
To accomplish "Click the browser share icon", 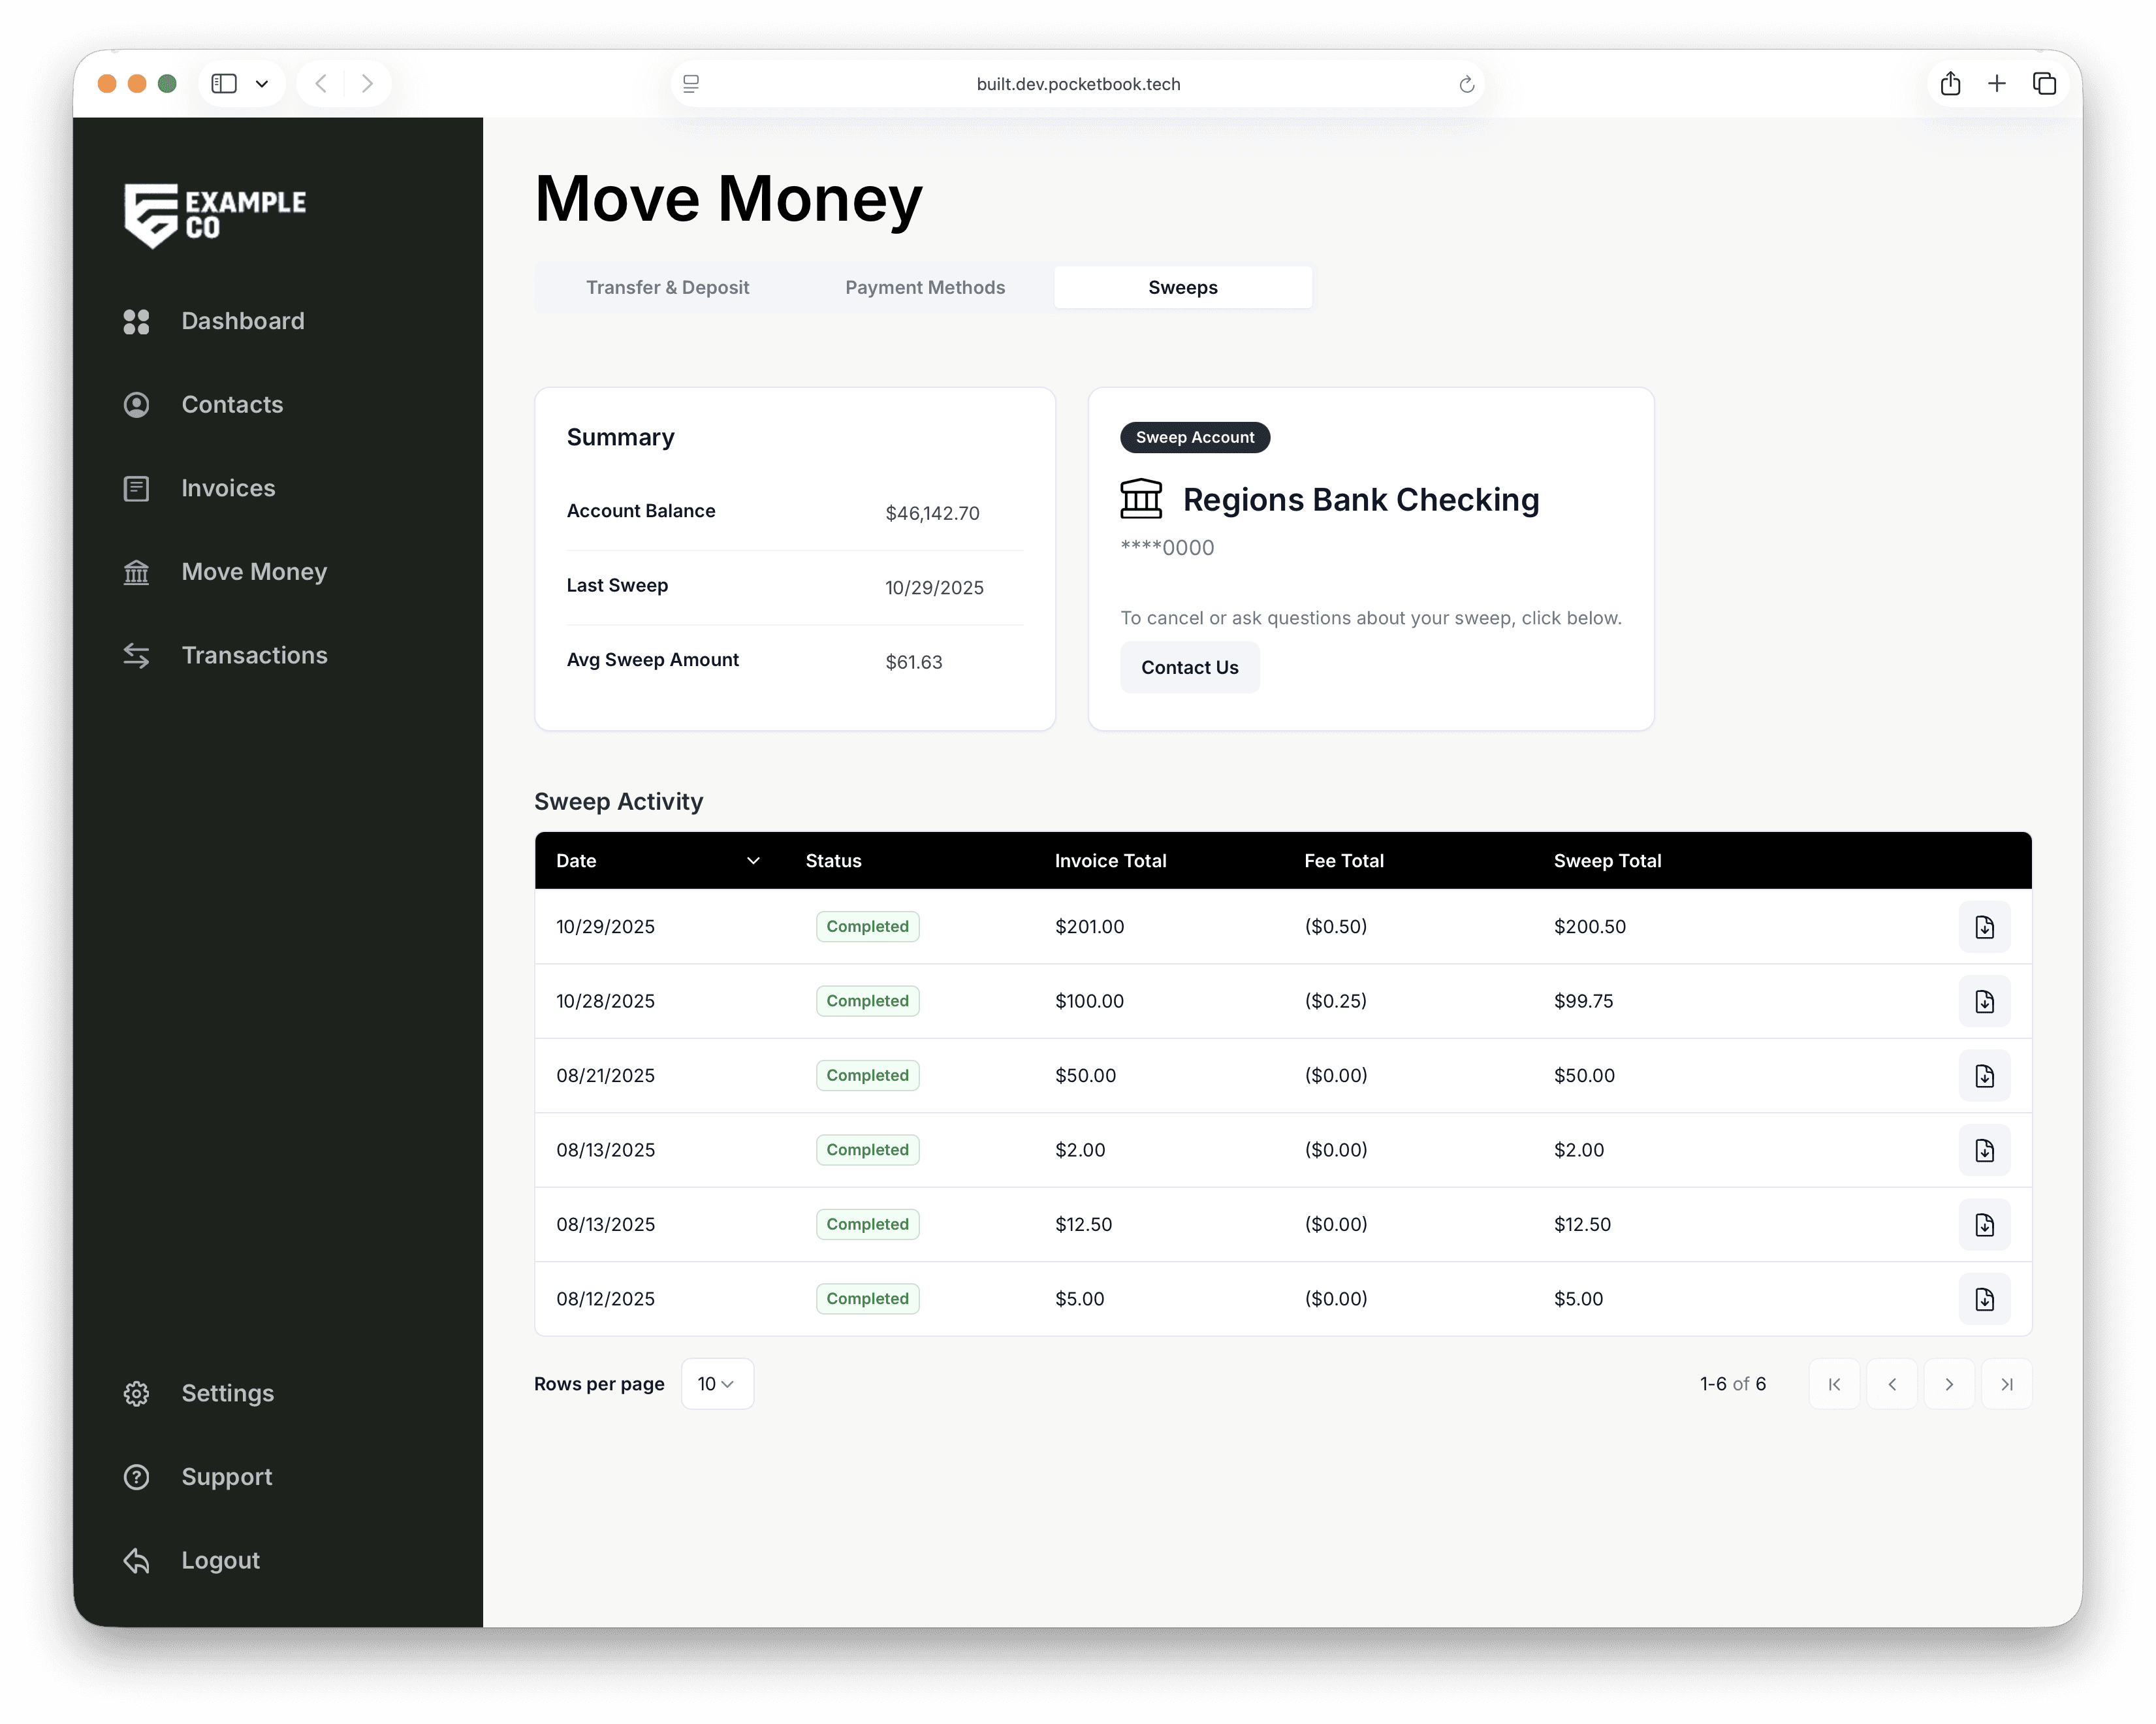I will 1950,84.
